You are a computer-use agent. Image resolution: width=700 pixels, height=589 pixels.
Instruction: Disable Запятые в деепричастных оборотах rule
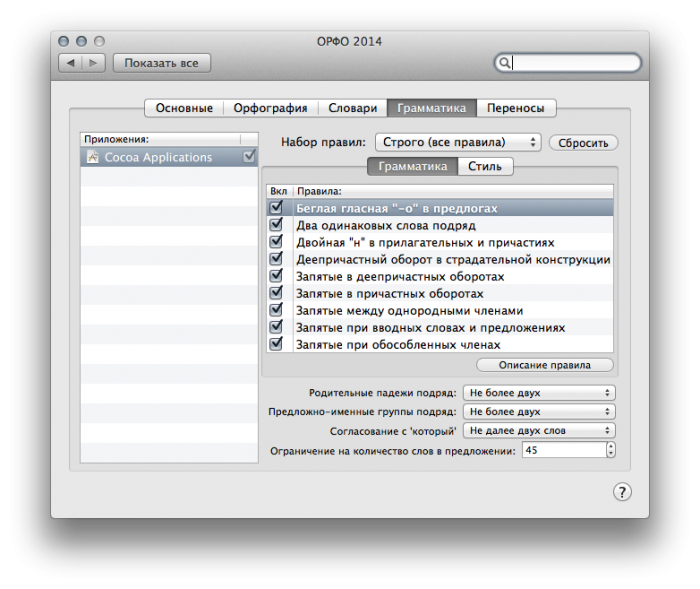(x=276, y=276)
